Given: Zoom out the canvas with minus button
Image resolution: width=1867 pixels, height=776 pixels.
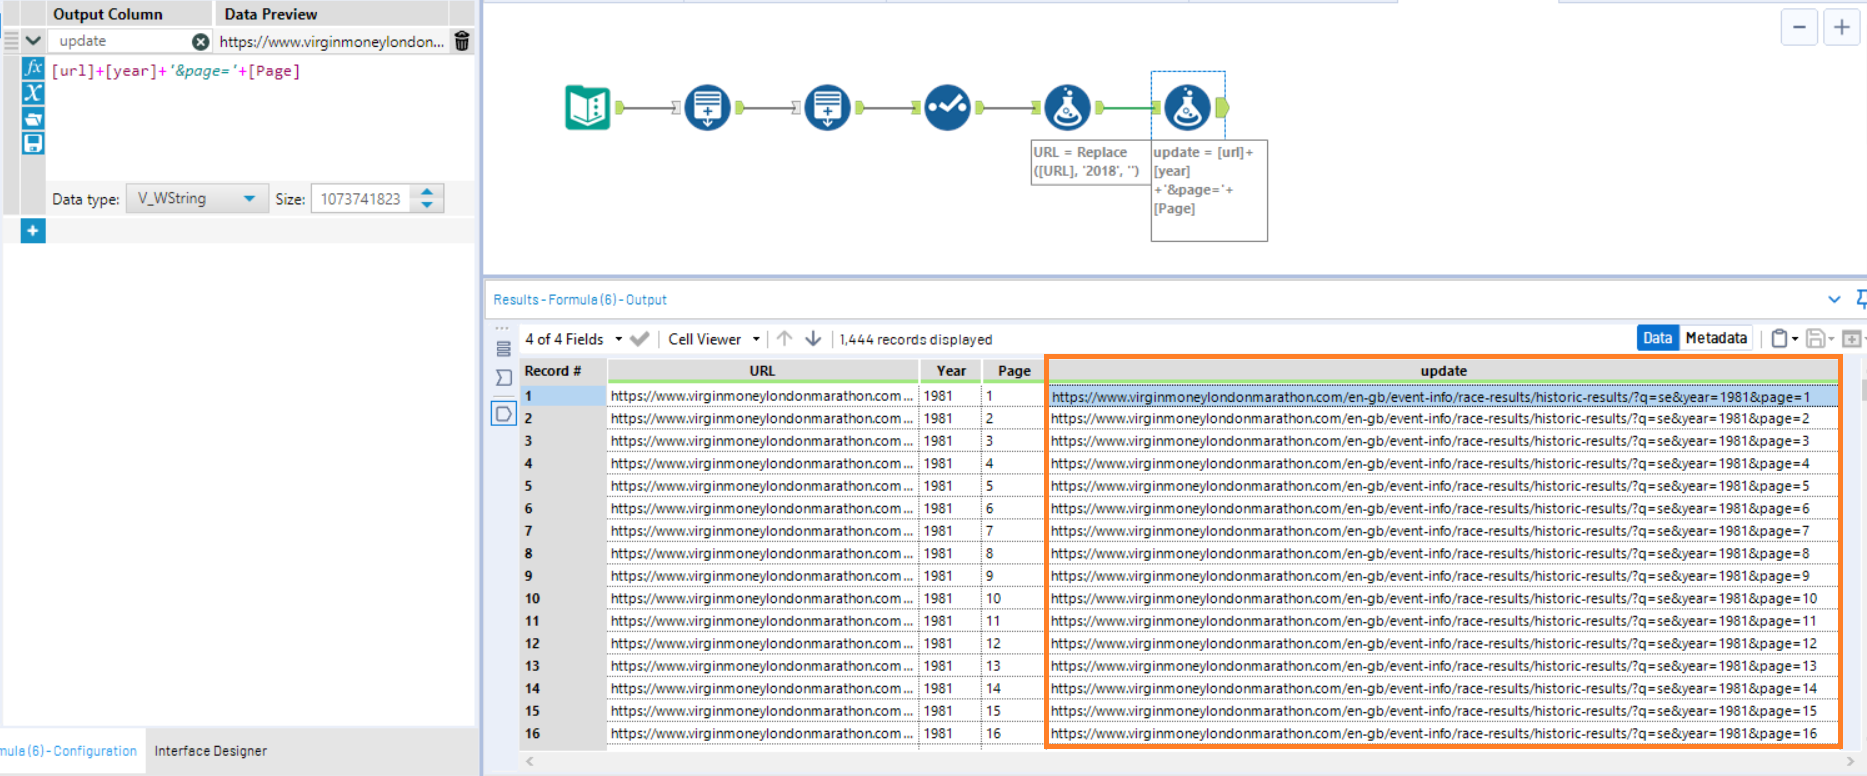Looking at the screenshot, I should (x=1799, y=27).
